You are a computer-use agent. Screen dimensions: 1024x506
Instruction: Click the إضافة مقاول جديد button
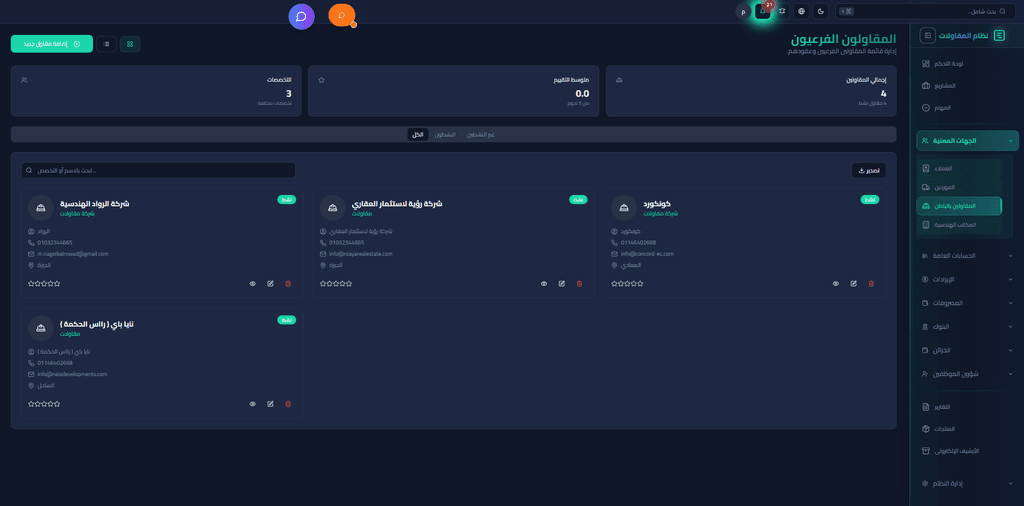[x=52, y=44]
